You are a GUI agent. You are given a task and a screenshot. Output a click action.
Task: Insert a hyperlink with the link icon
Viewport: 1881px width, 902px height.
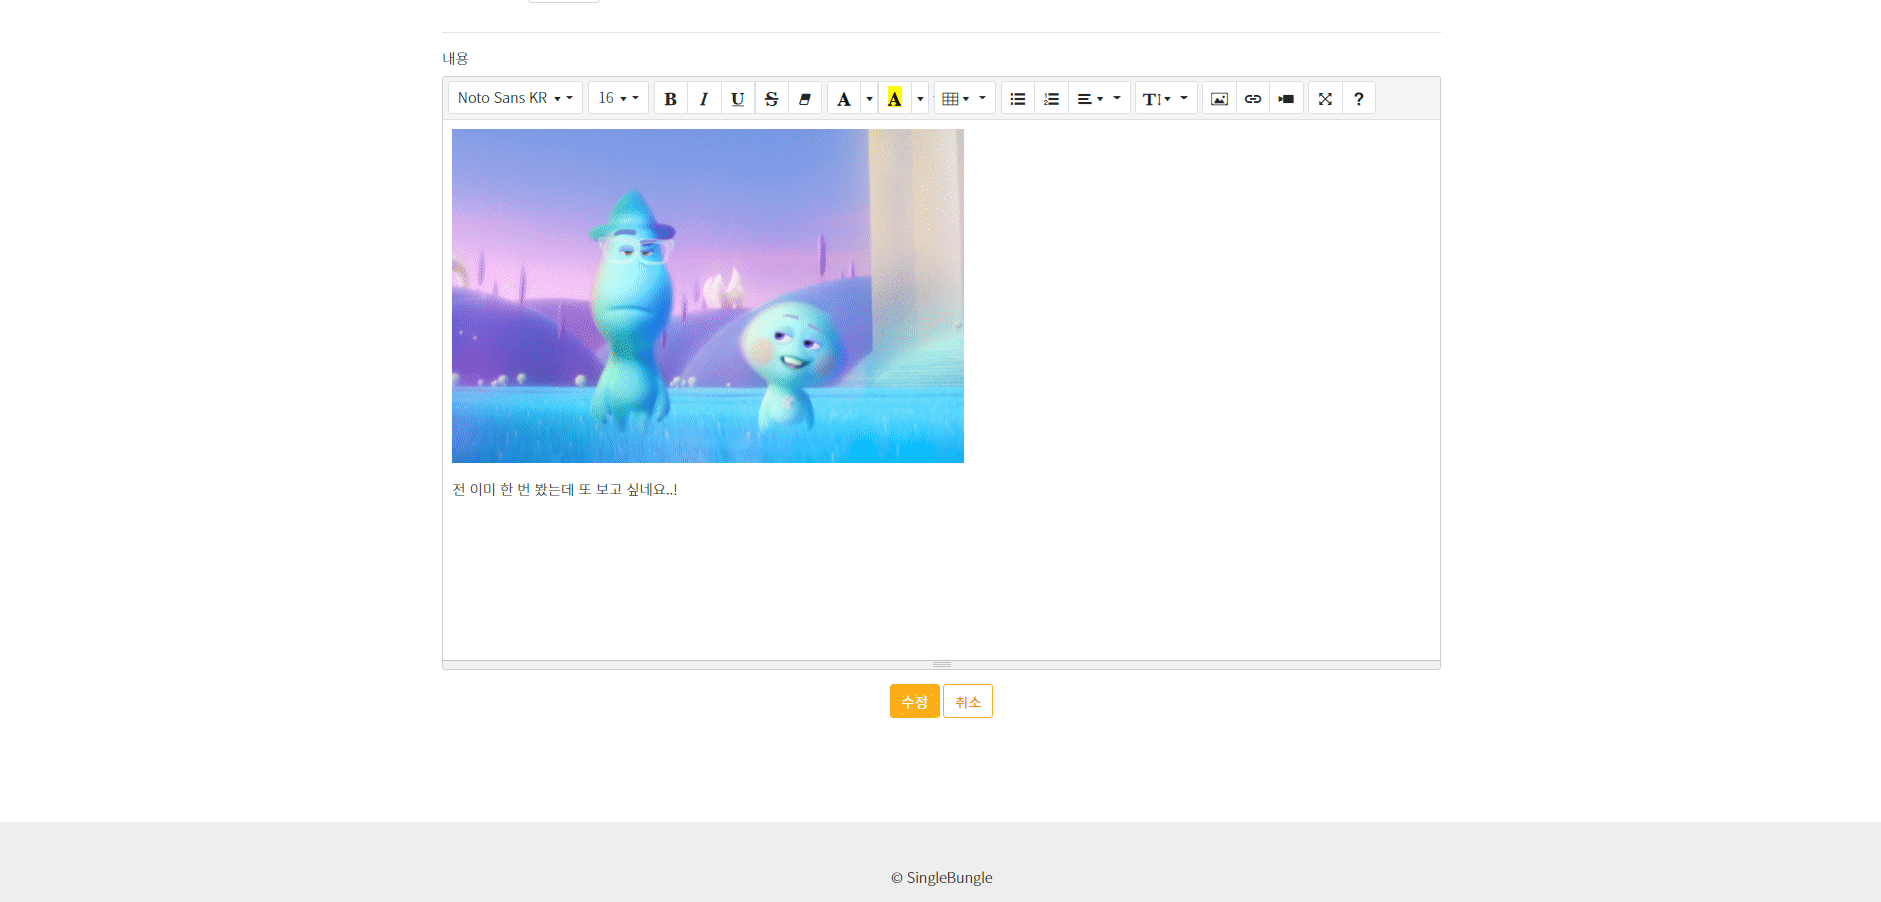pos(1252,98)
